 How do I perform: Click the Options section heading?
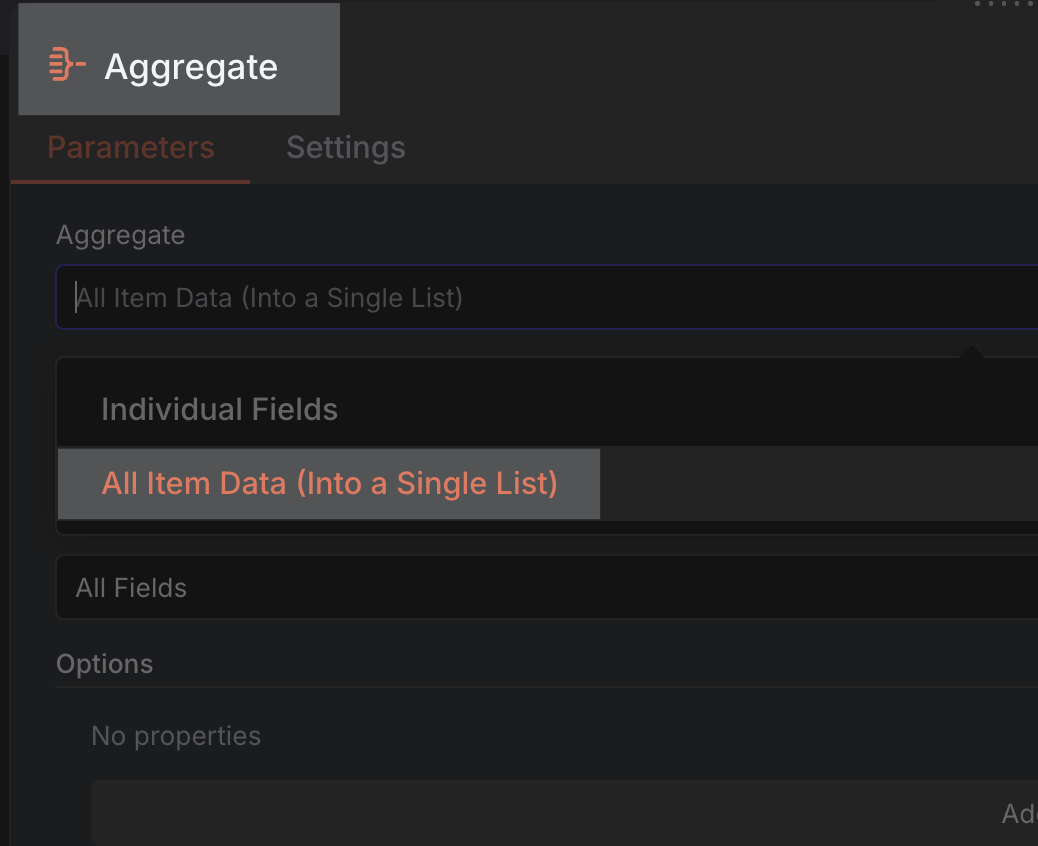[x=105, y=663]
